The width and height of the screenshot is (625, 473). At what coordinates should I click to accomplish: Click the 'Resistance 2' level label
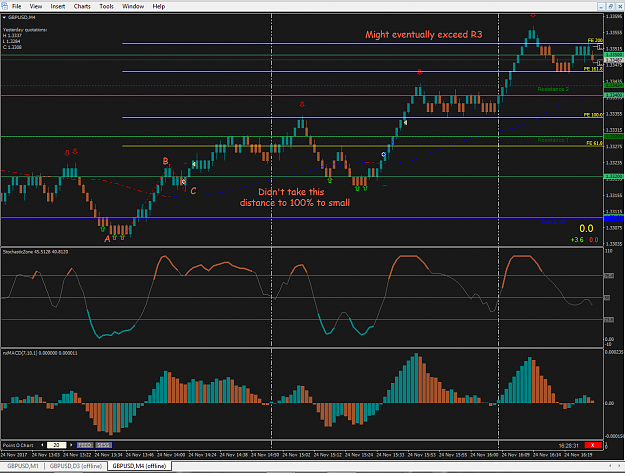553,89
